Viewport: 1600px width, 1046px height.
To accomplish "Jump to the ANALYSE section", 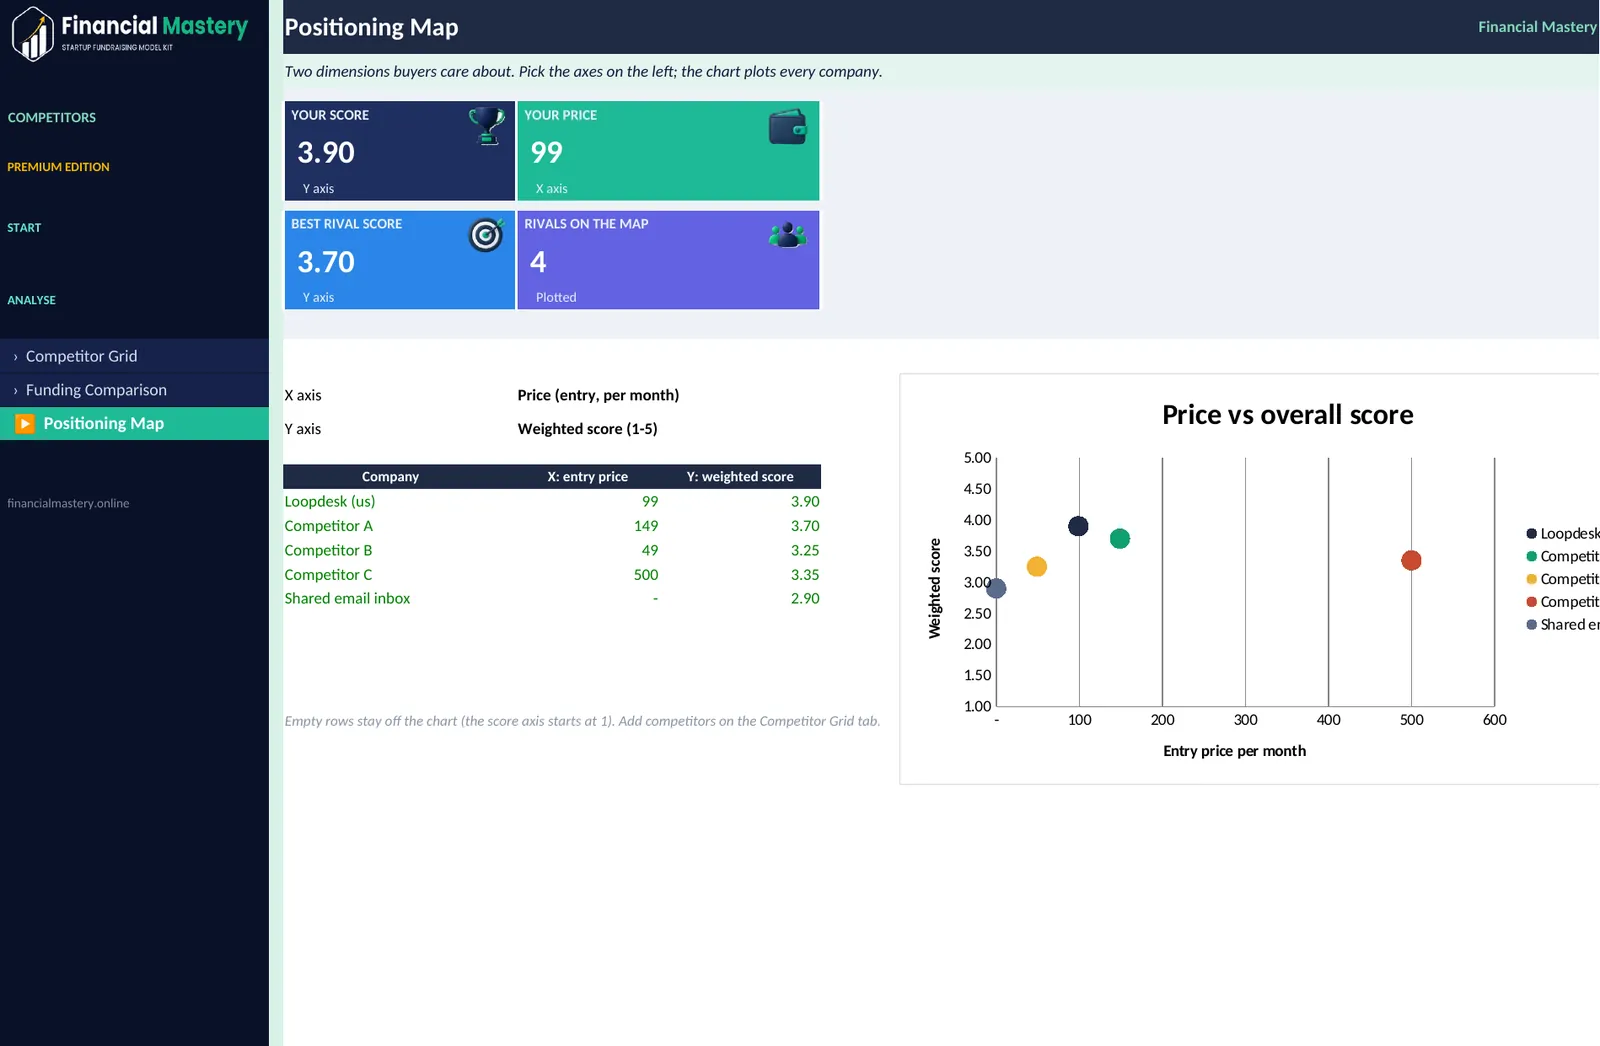I will click(x=31, y=300).
